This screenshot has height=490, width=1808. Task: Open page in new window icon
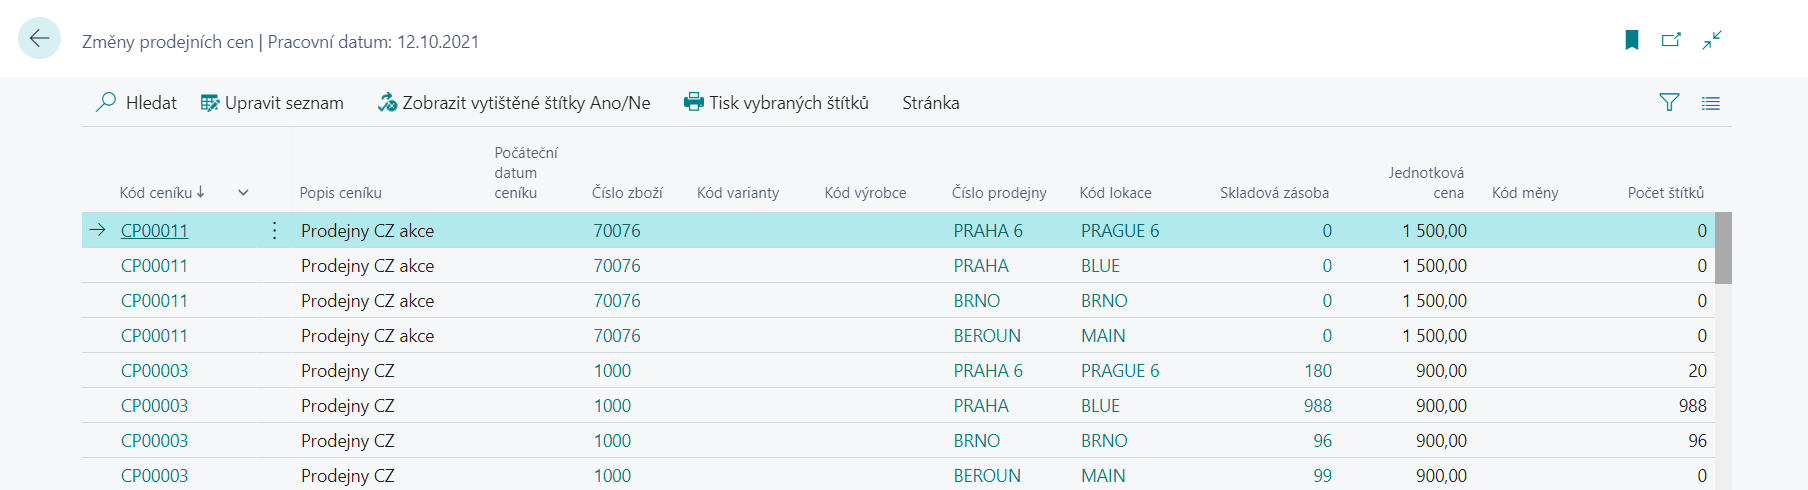[1671, 40]
